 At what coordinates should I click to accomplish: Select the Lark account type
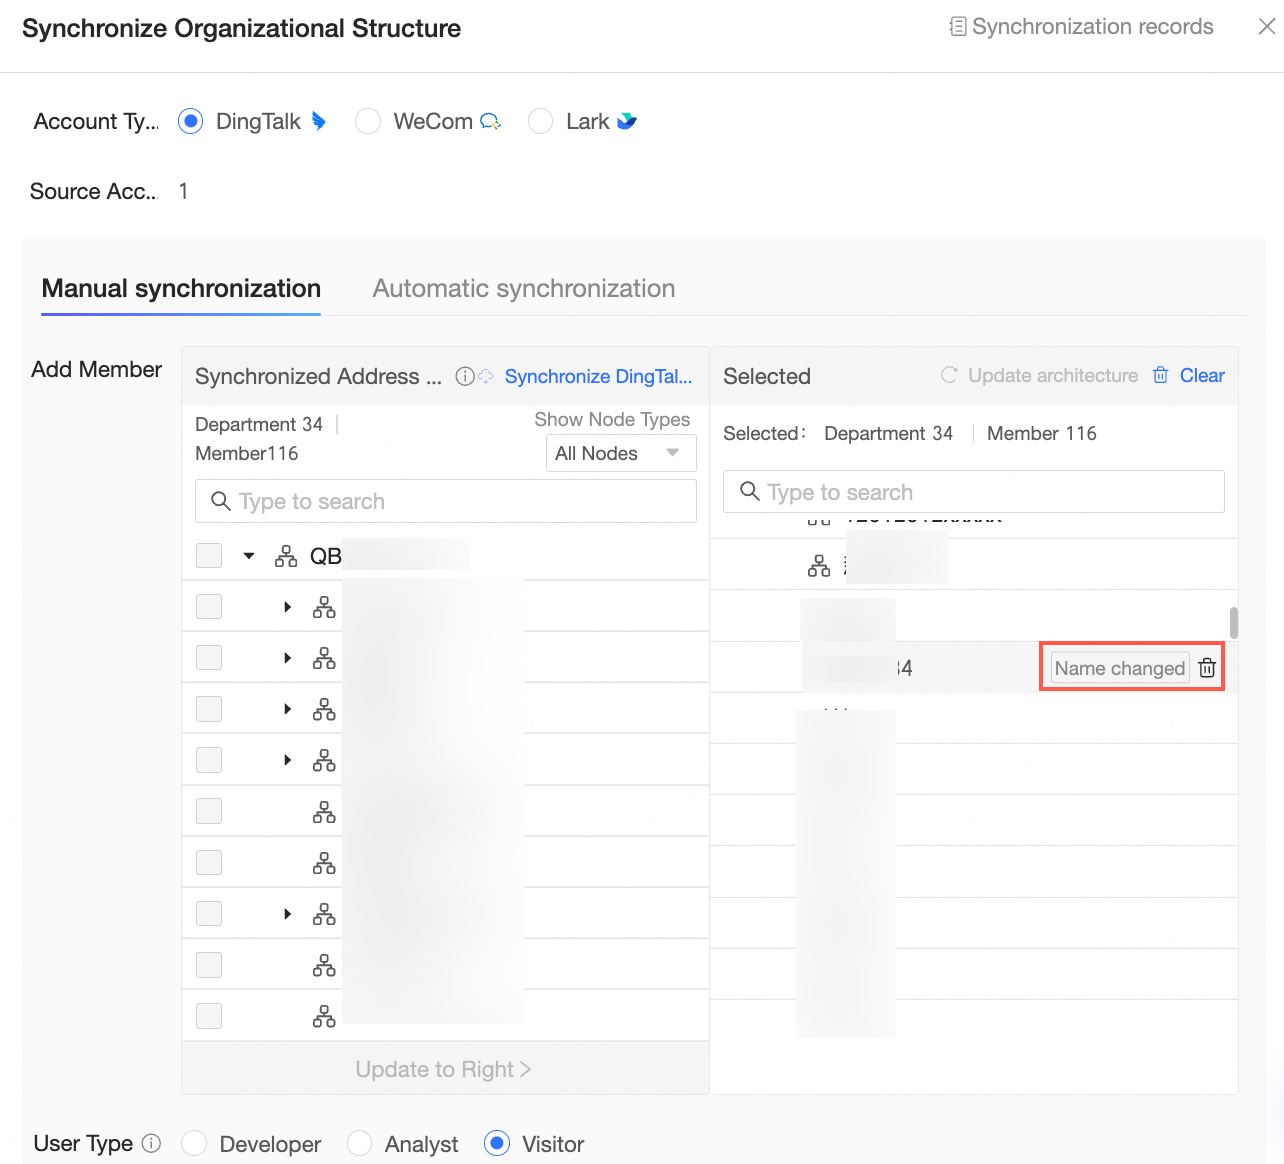[541, 122]
